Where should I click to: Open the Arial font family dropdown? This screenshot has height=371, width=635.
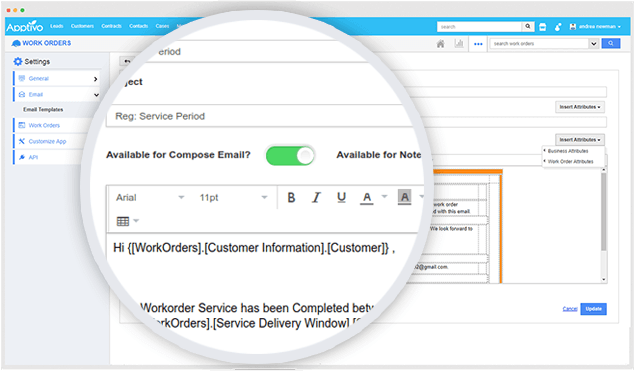(x=150, y=198)
